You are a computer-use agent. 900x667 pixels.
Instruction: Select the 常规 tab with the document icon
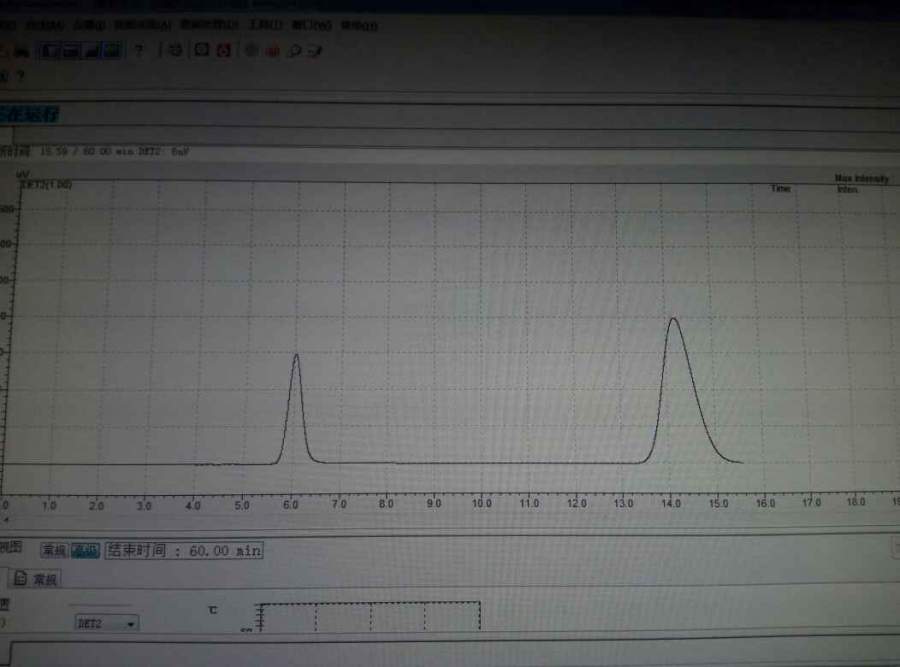point(36,579)
